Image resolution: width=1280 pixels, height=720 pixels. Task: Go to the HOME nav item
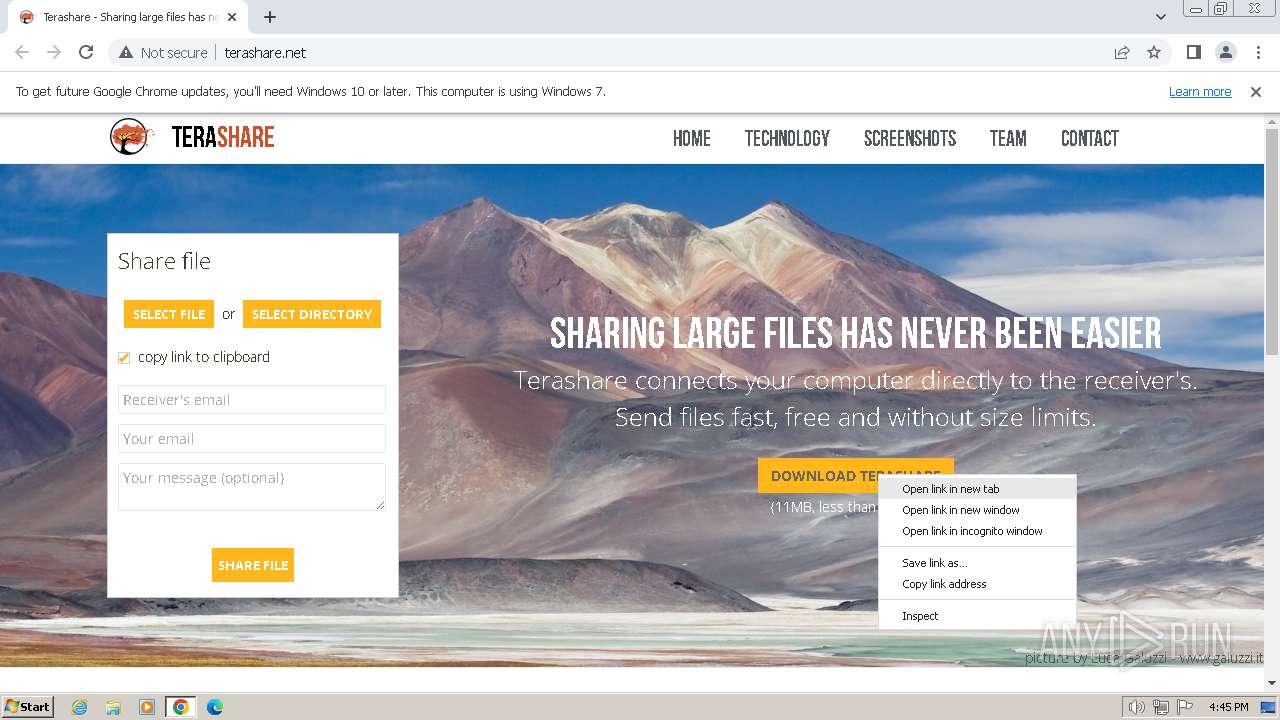pos(691,139)
